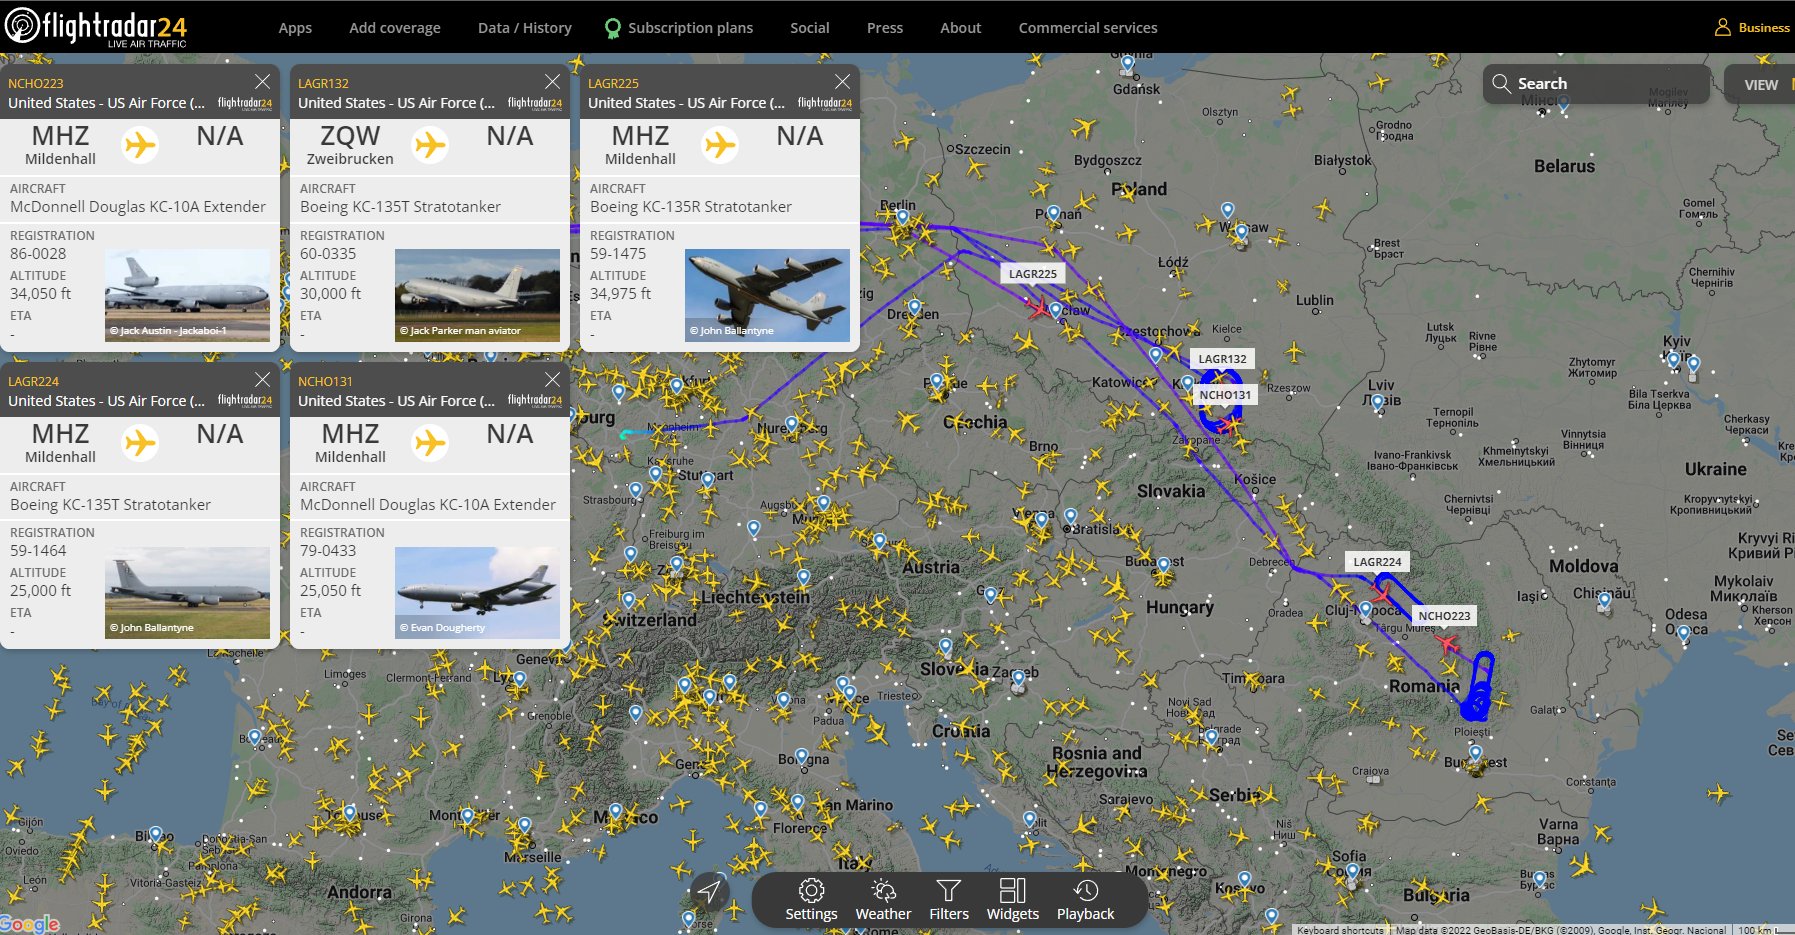Open Add coverage menu

click(x=395, y=28)
